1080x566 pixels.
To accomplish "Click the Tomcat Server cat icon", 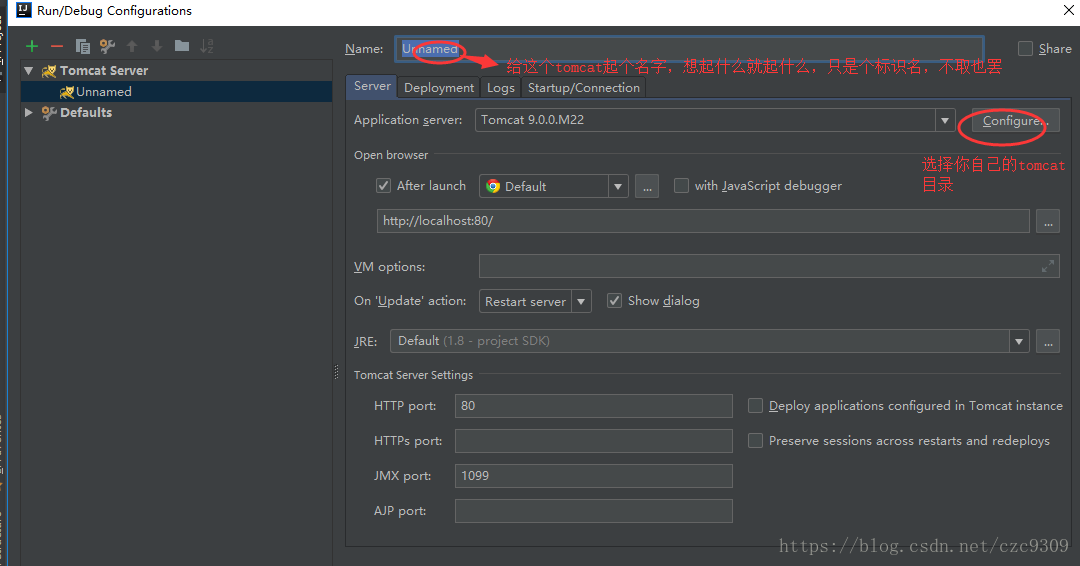I will (x=49, y=71).
